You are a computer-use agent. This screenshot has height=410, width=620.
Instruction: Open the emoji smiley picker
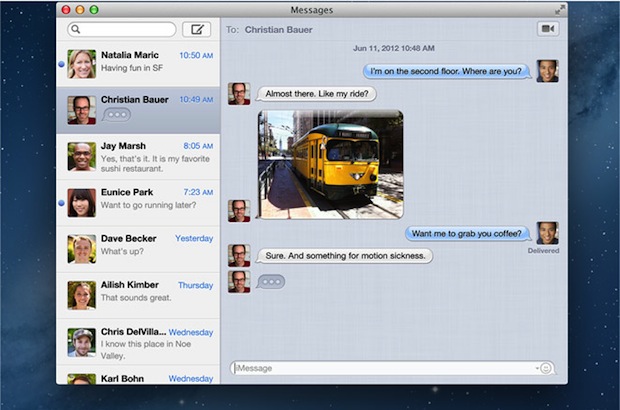[546, 368]
